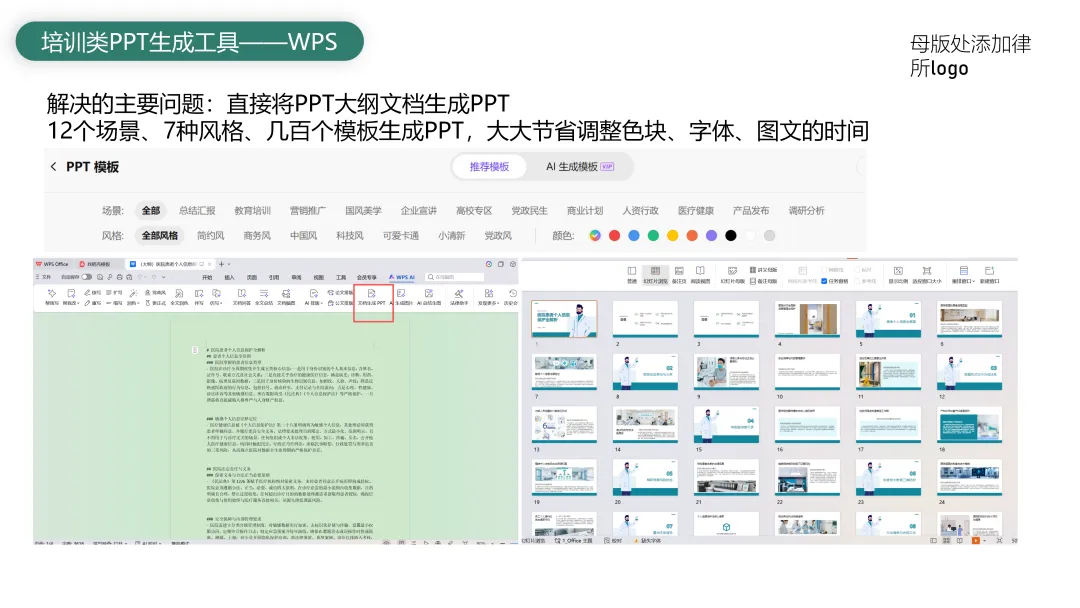
Task: Select the 全部 scene filter
Action: click(x=151, y=211)
